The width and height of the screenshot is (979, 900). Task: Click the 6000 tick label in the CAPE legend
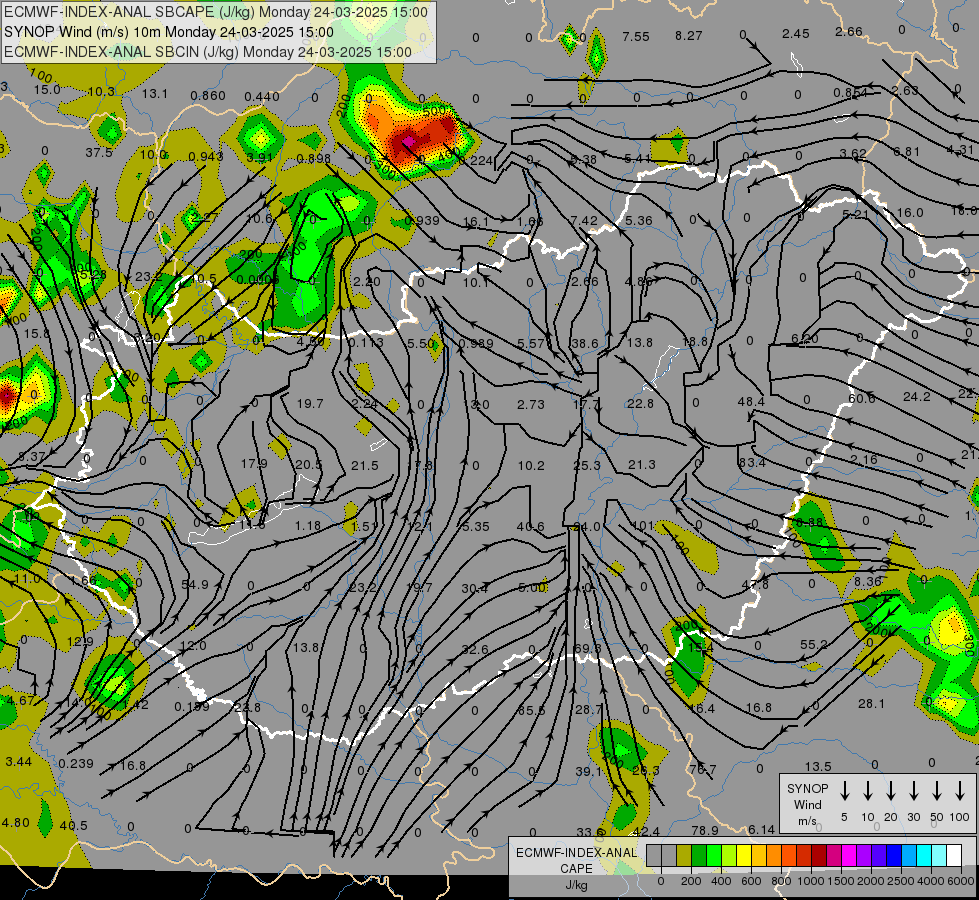[962, 881]
